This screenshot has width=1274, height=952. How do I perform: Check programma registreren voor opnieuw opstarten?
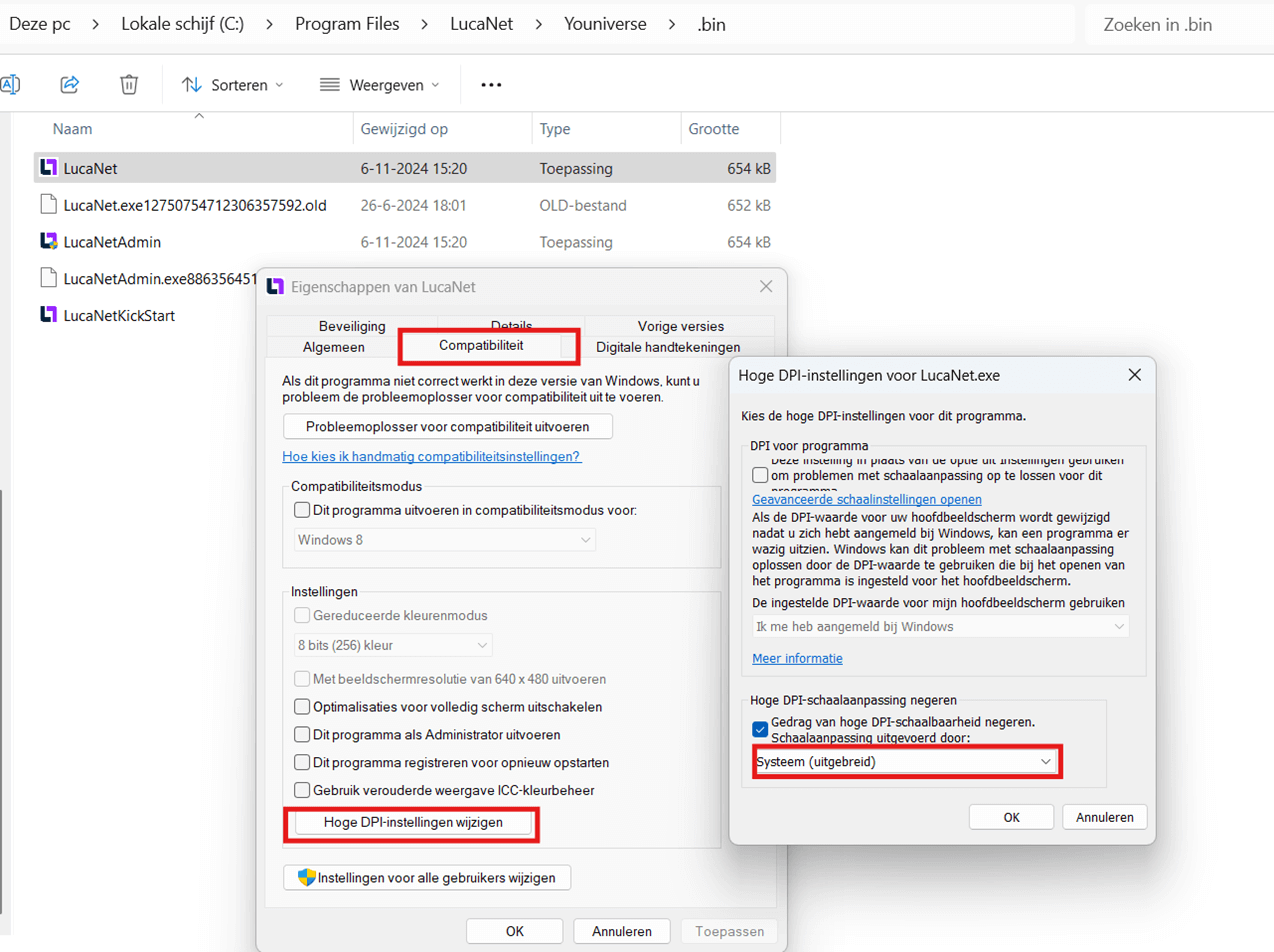pyautogui.click(x=302, y=763)
